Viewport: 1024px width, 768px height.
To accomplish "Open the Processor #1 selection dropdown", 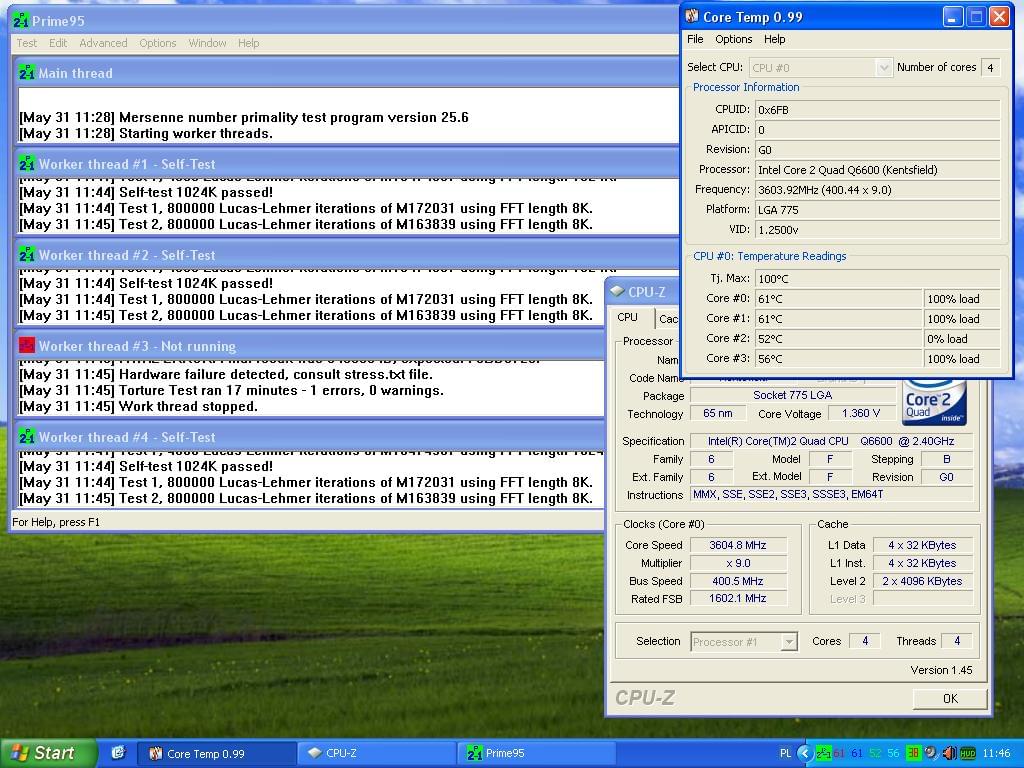I will coord(789,642).
